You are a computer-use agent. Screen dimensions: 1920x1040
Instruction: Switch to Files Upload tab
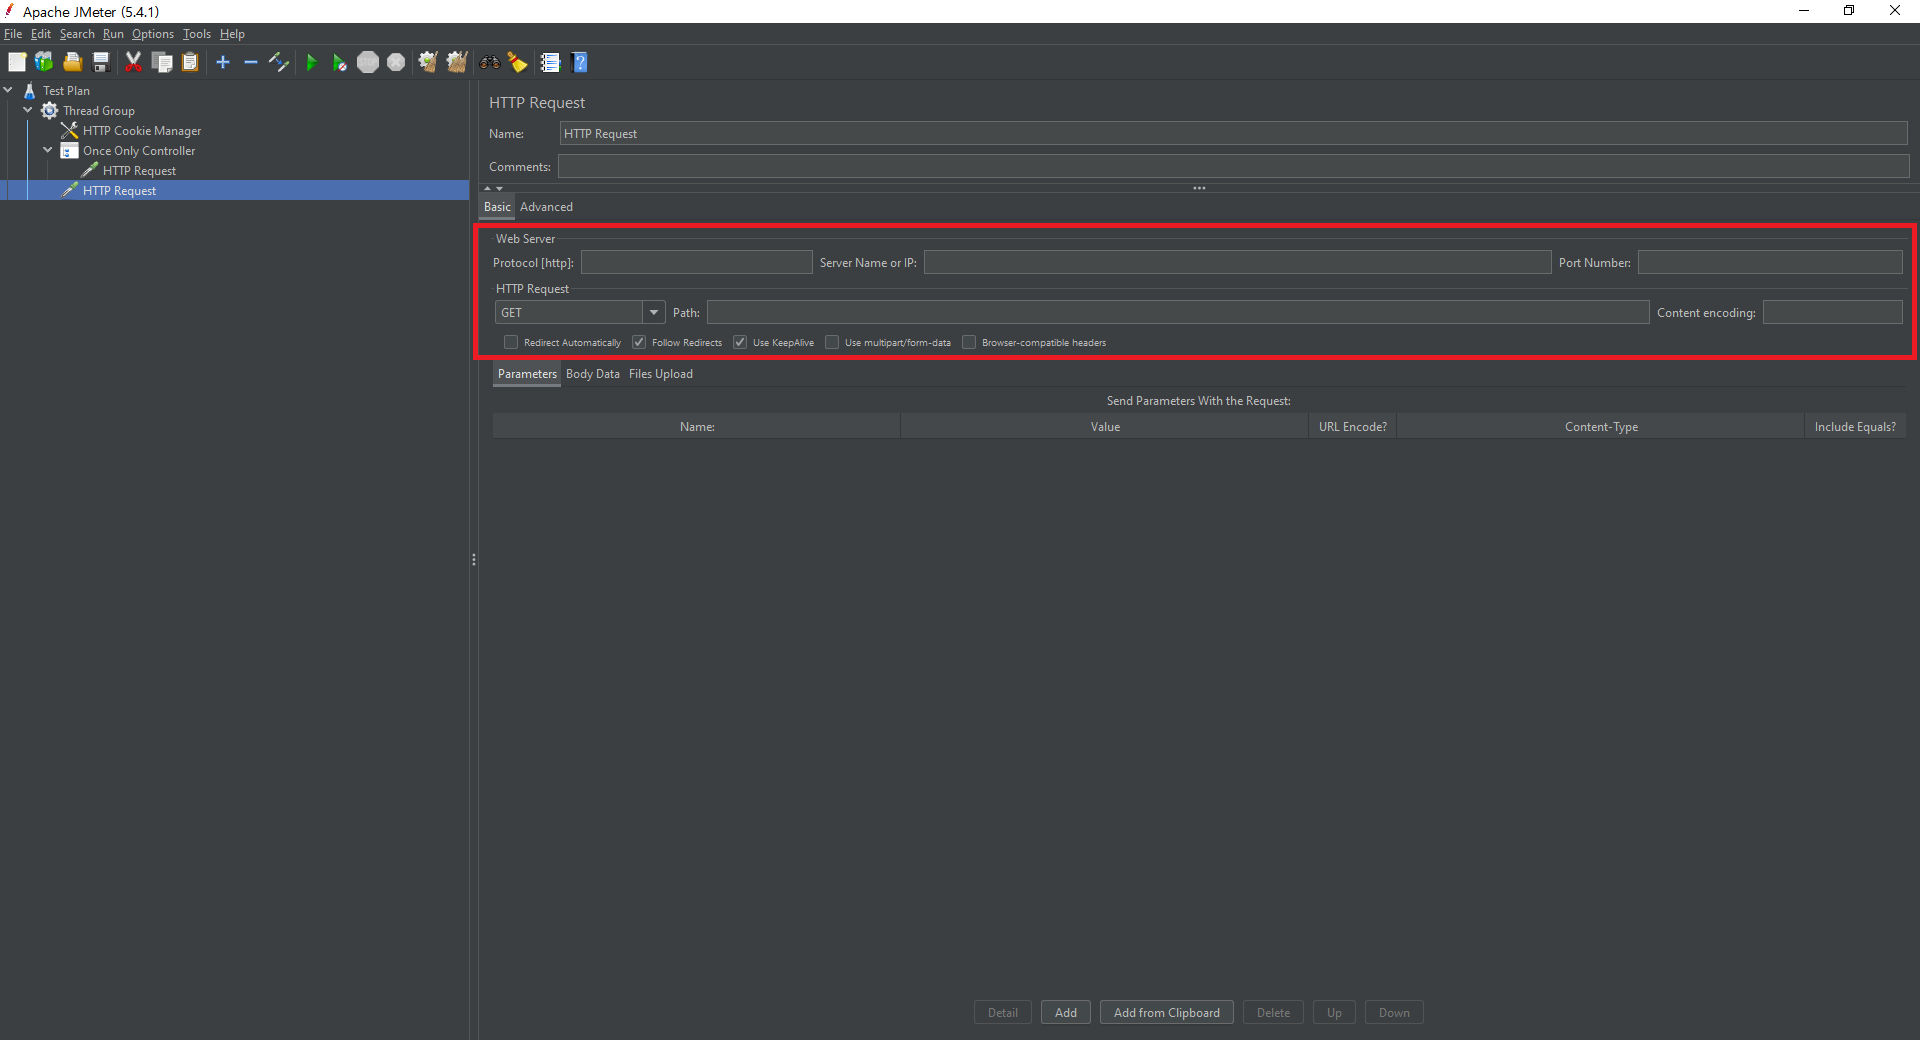pyautogui.click(x=660, y=374)
